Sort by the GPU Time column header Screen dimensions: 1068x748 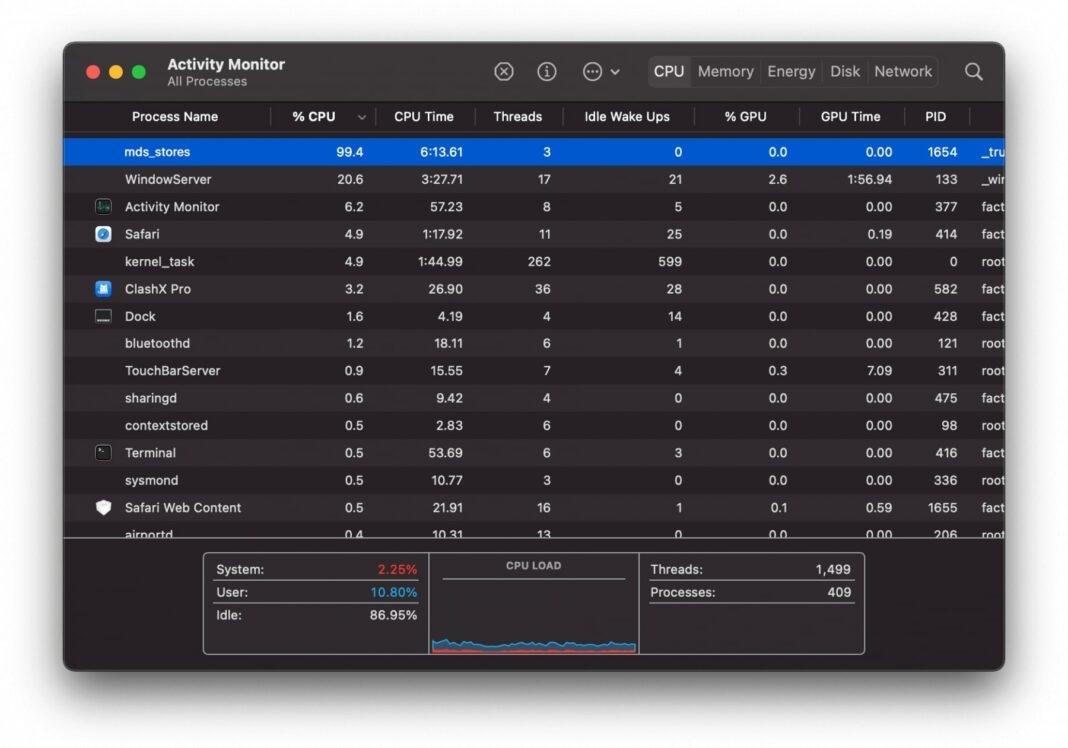pos(851,116)
